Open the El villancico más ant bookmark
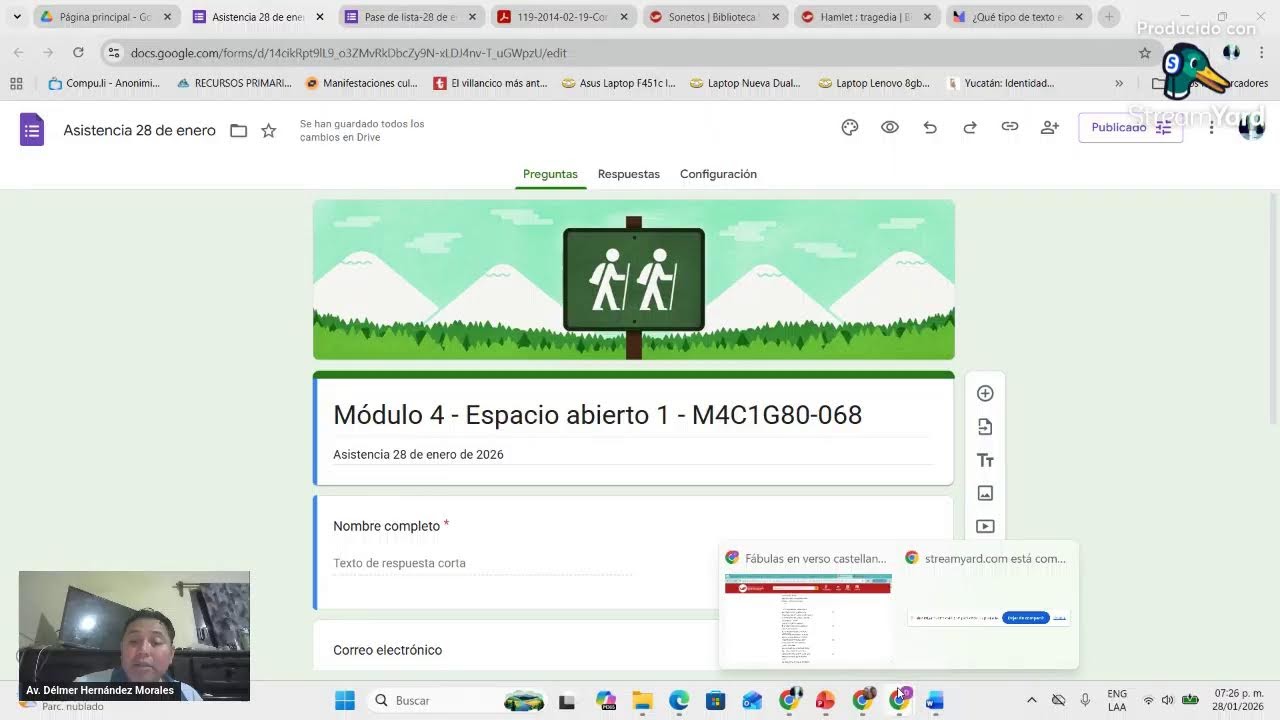 coord(490,83)
